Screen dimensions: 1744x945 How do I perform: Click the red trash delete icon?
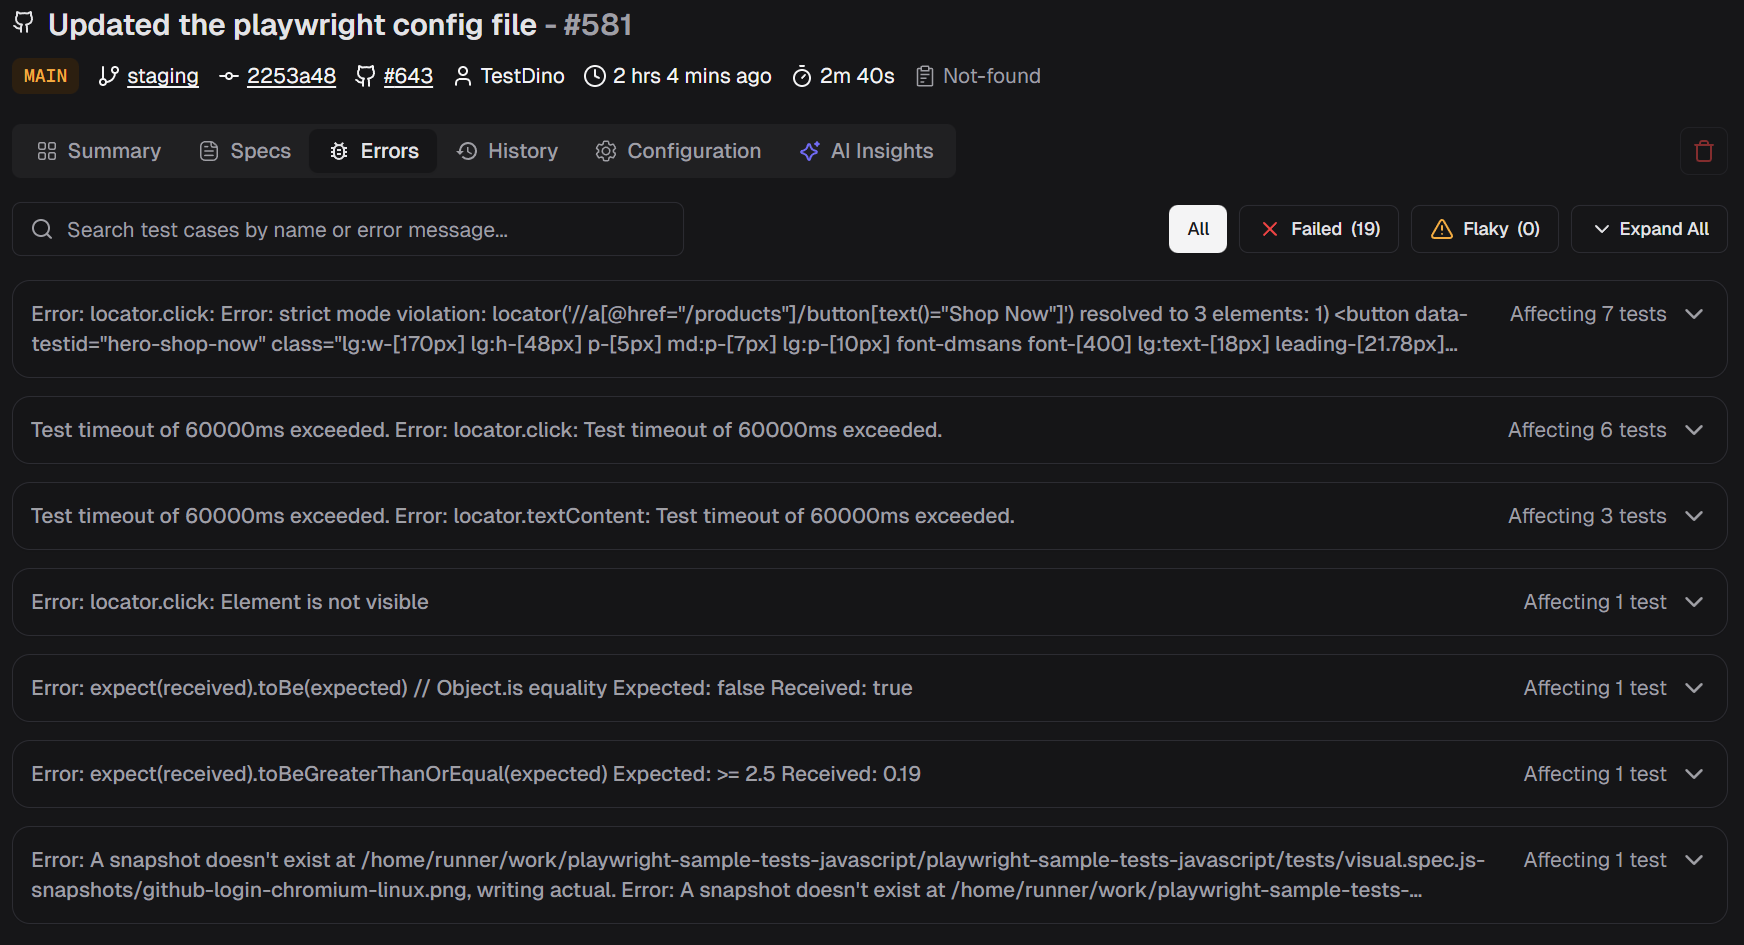(1703, 151)
